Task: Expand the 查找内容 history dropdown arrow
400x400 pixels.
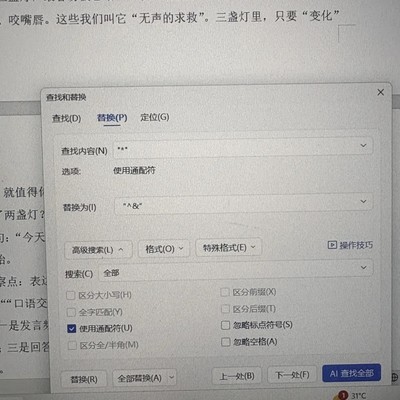Action: point(363,145)
